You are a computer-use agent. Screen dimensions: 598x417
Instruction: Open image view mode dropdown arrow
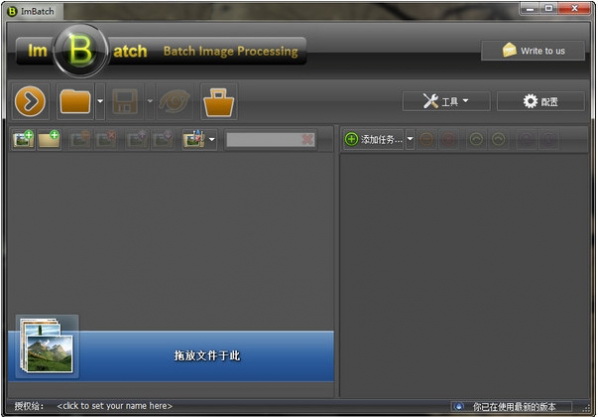click(212, 140)
